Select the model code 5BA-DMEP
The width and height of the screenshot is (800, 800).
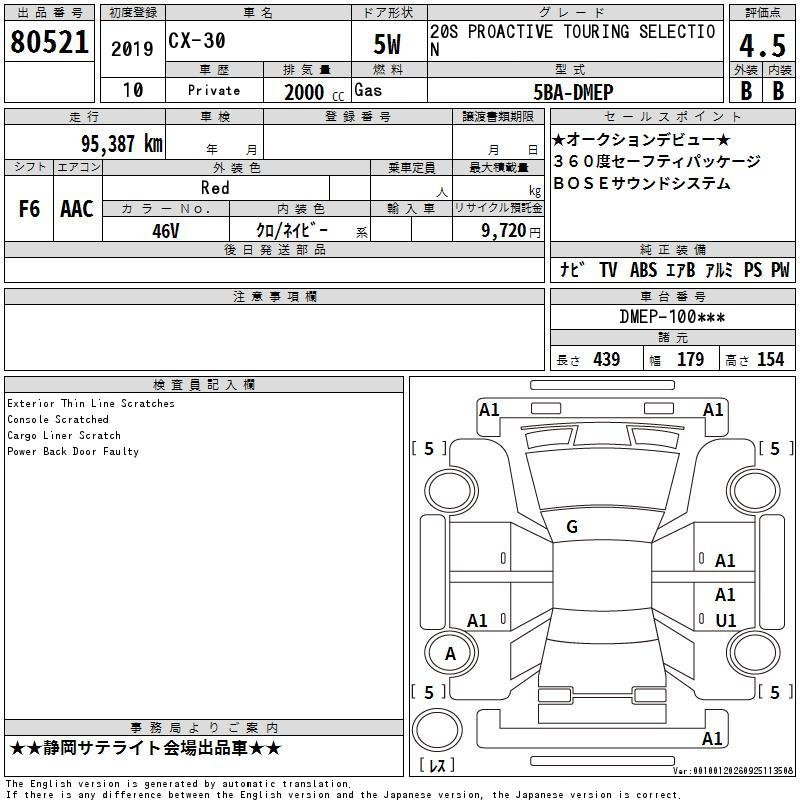point(573,92)
